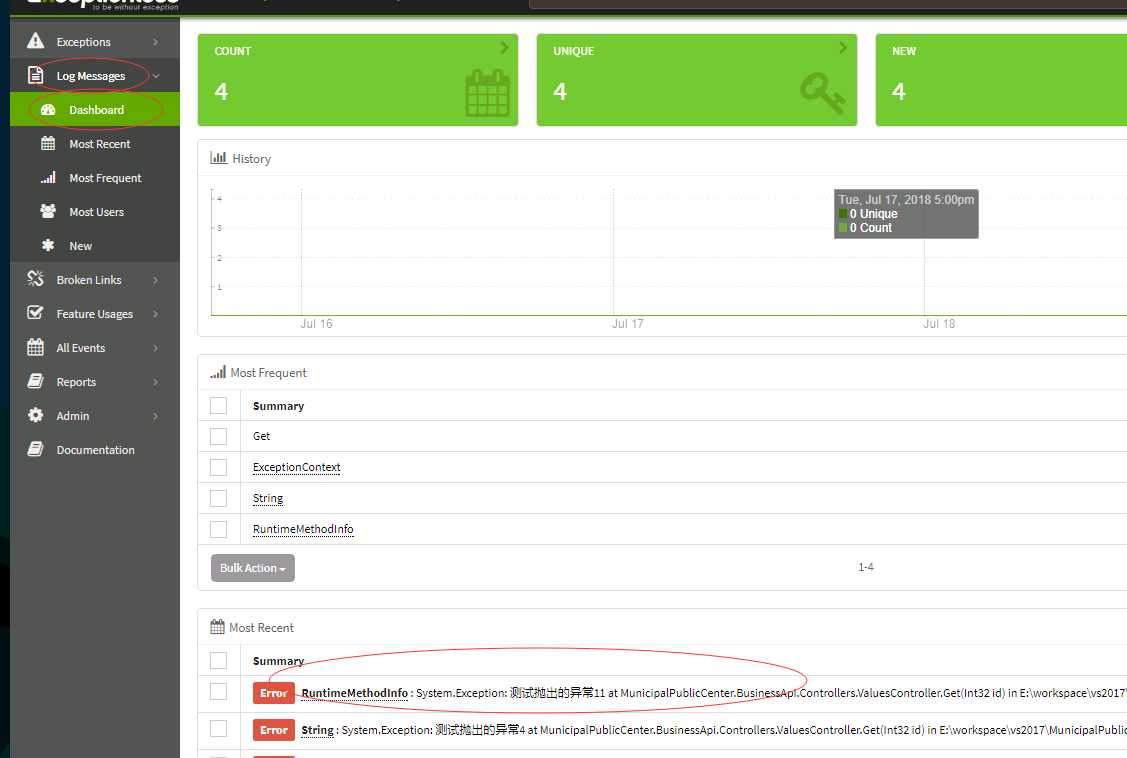Screen dimensions: 1127x758
Task: Click the Broken Links chain icon
Action: 35,278
